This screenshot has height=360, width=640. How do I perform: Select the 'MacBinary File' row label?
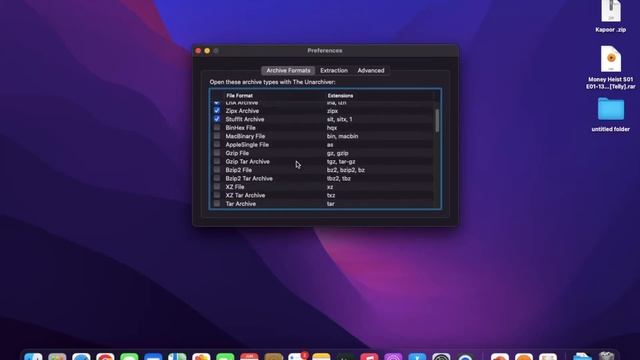tap(245, 136)
